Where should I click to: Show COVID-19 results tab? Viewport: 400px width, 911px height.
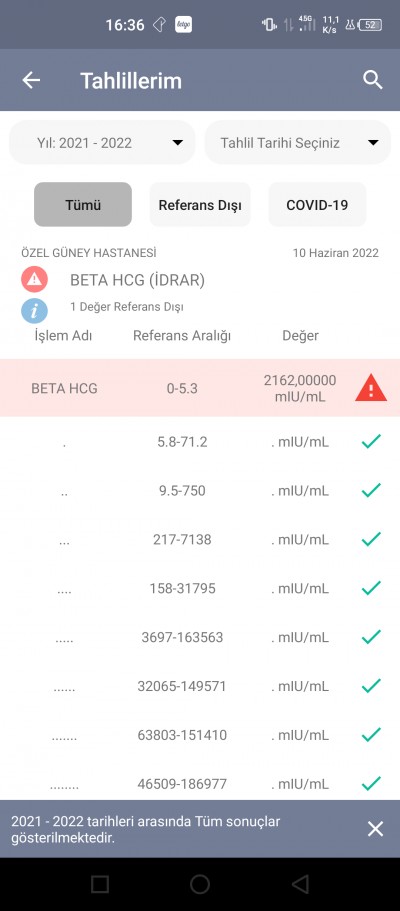317,205
